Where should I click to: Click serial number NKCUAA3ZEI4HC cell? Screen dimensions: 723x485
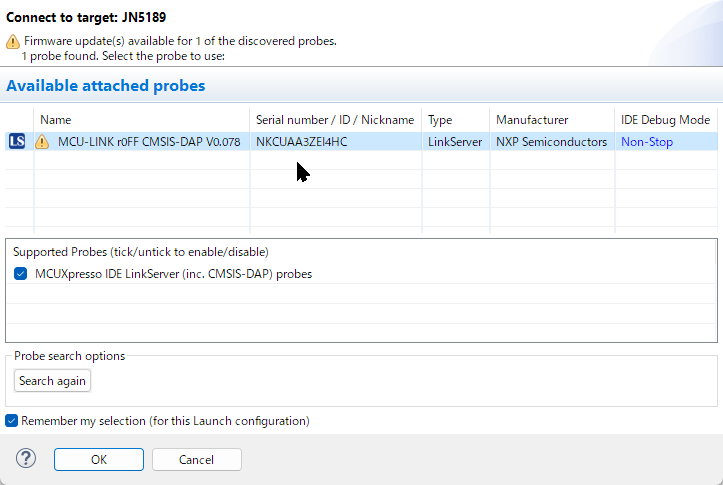[302, 142]
